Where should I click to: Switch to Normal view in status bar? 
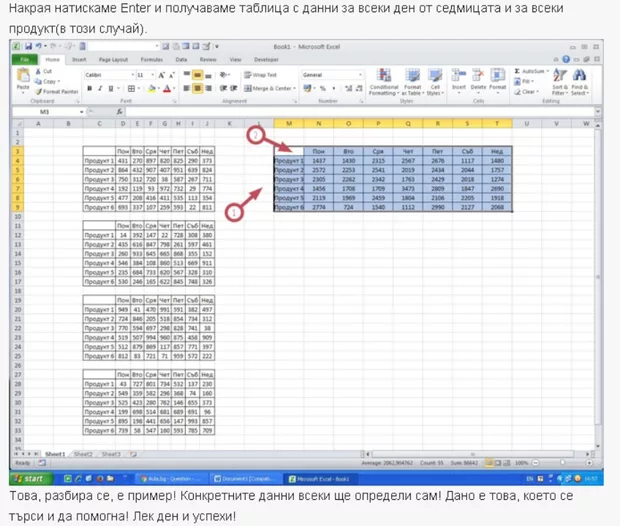(x=489, y=463)
